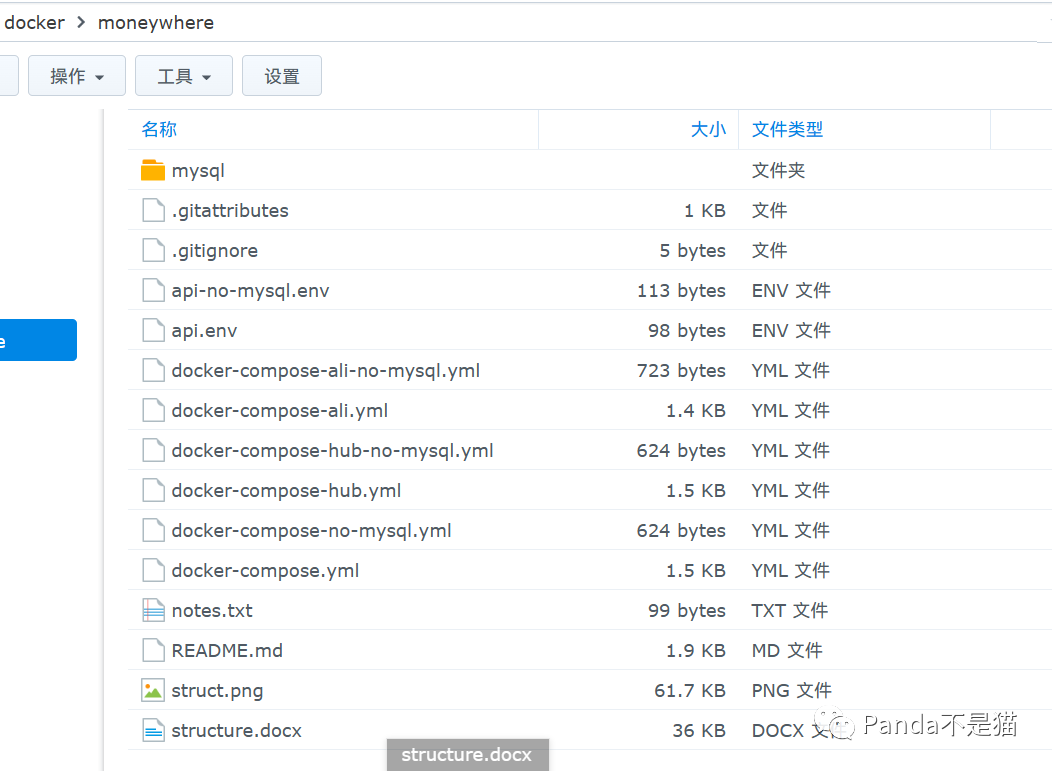Click the docker-compose-hub.yml file icon

153,491
